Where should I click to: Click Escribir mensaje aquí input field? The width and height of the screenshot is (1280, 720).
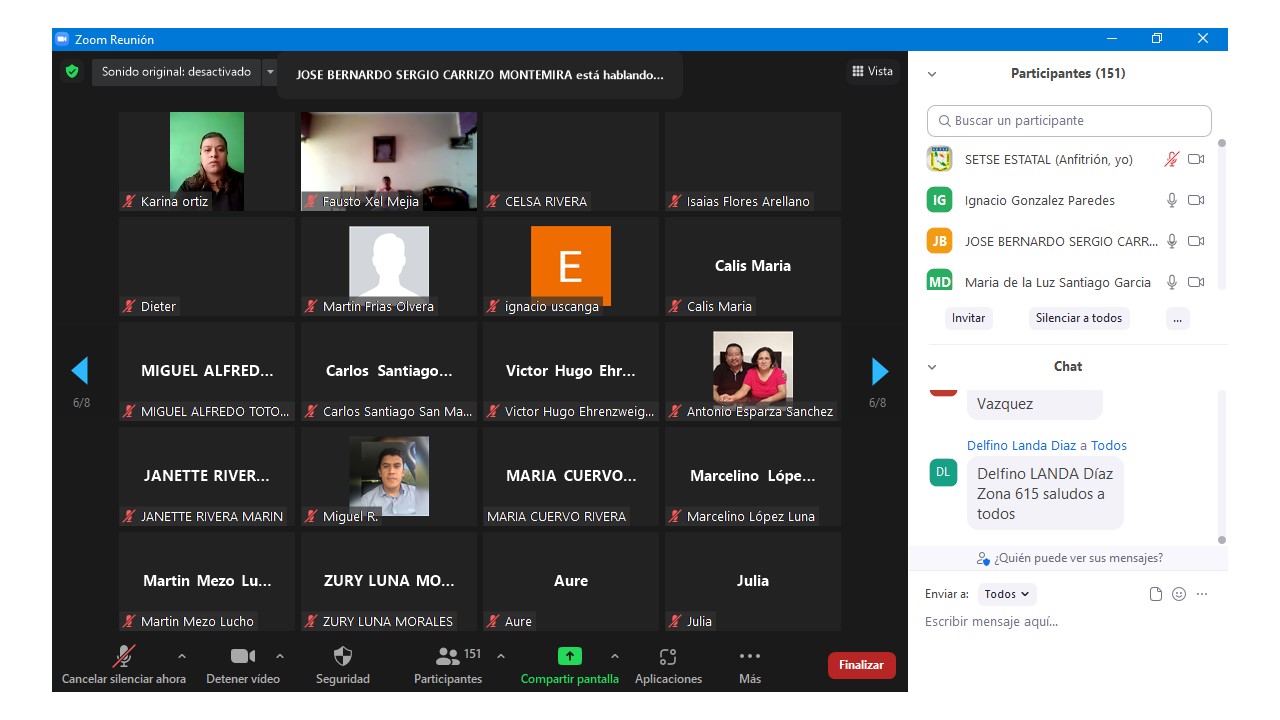pos(1068,622)
